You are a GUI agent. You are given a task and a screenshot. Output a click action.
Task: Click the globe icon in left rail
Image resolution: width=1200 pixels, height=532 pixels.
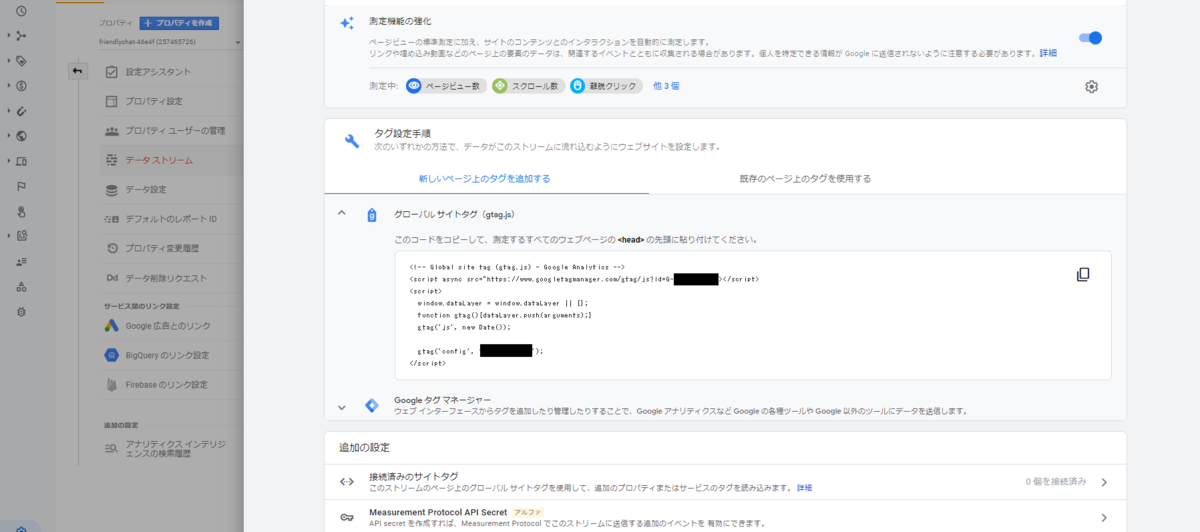pos(21,136)
